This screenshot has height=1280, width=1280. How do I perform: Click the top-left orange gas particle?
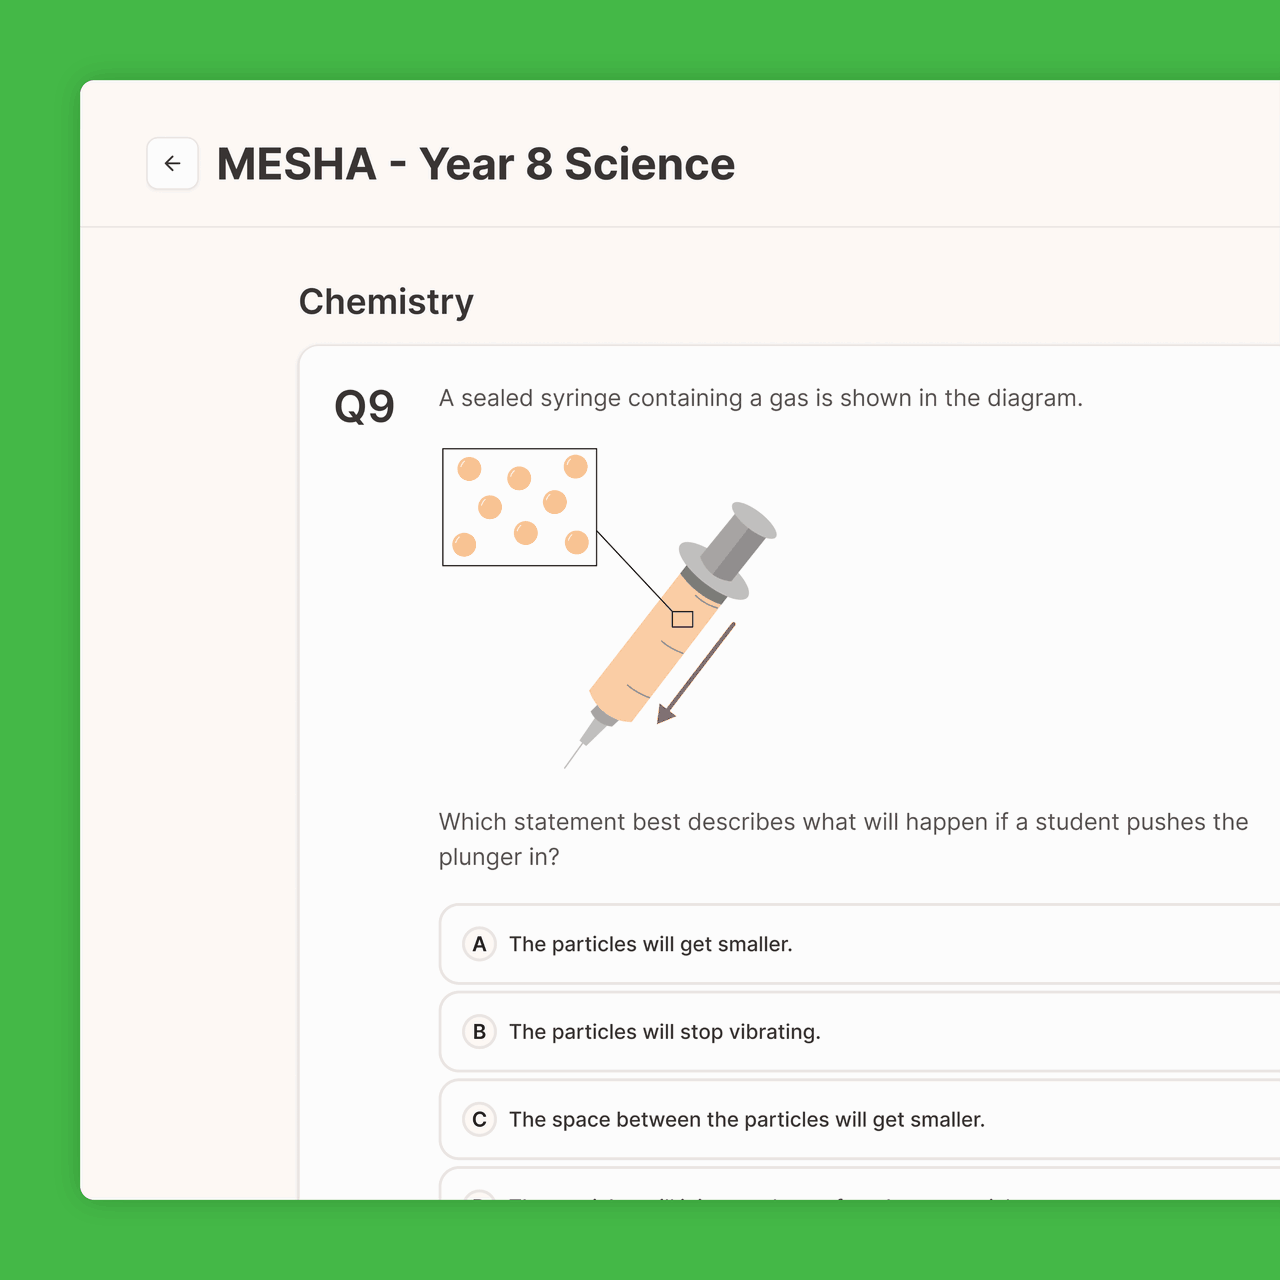pos(469,469)
